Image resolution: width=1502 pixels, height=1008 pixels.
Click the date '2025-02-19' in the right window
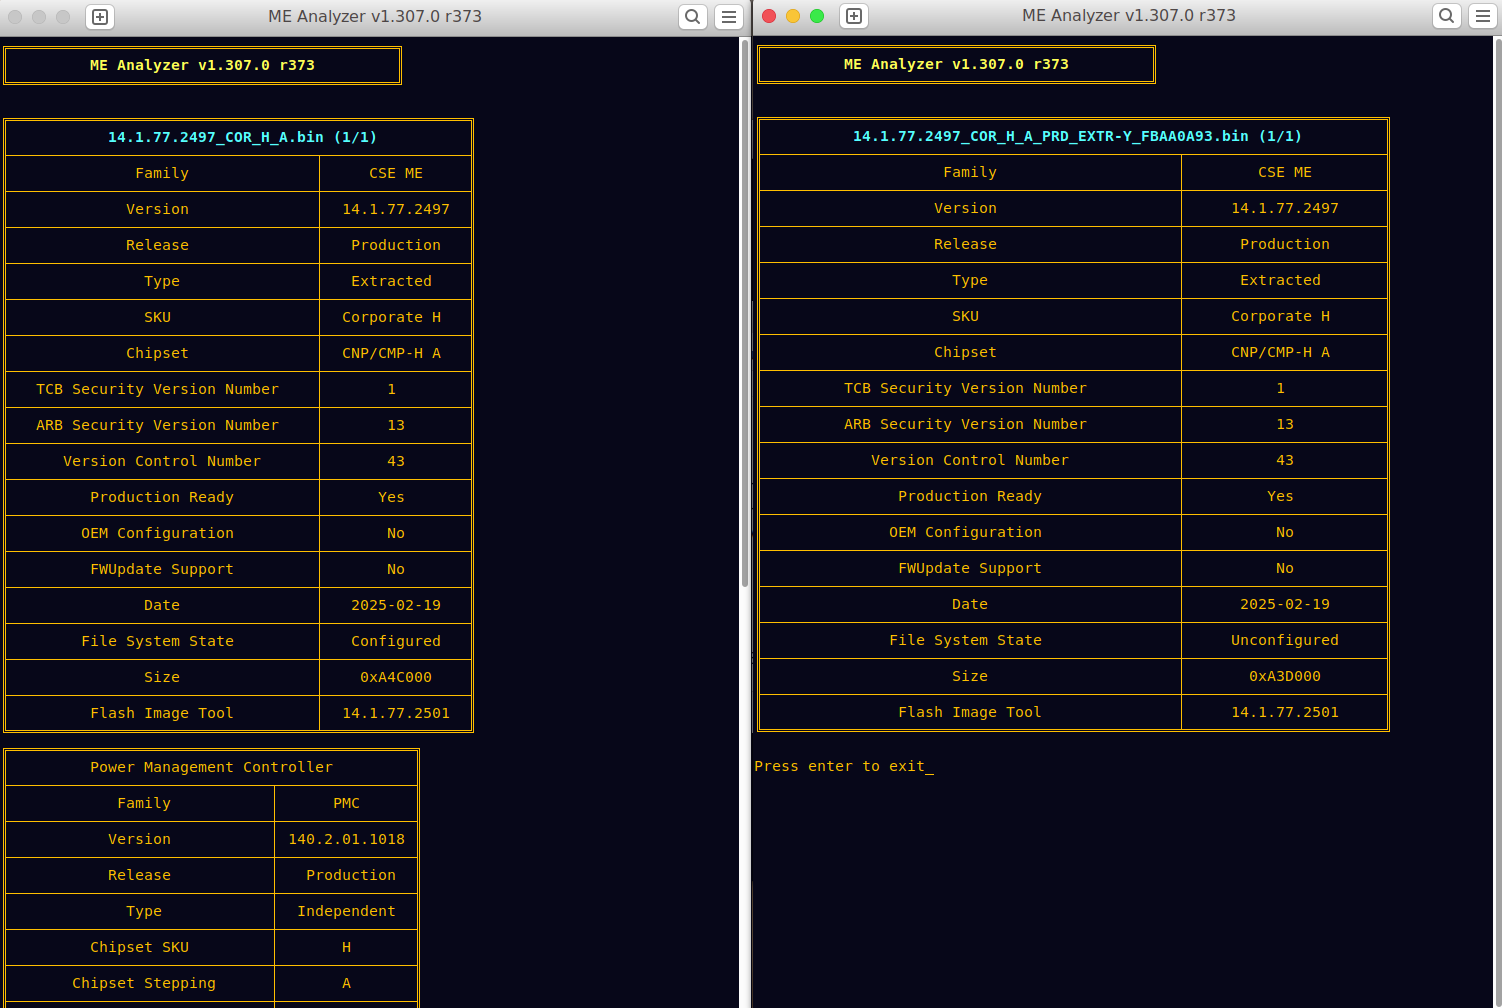coord(1285,604)
